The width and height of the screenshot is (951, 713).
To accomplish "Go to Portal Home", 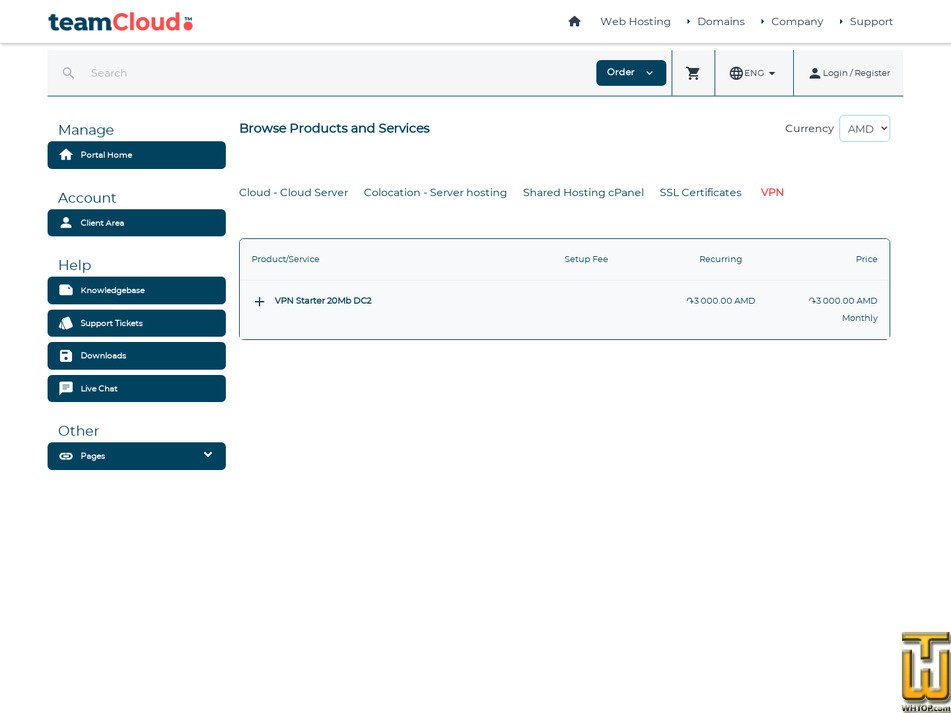I will pos(136,155).
